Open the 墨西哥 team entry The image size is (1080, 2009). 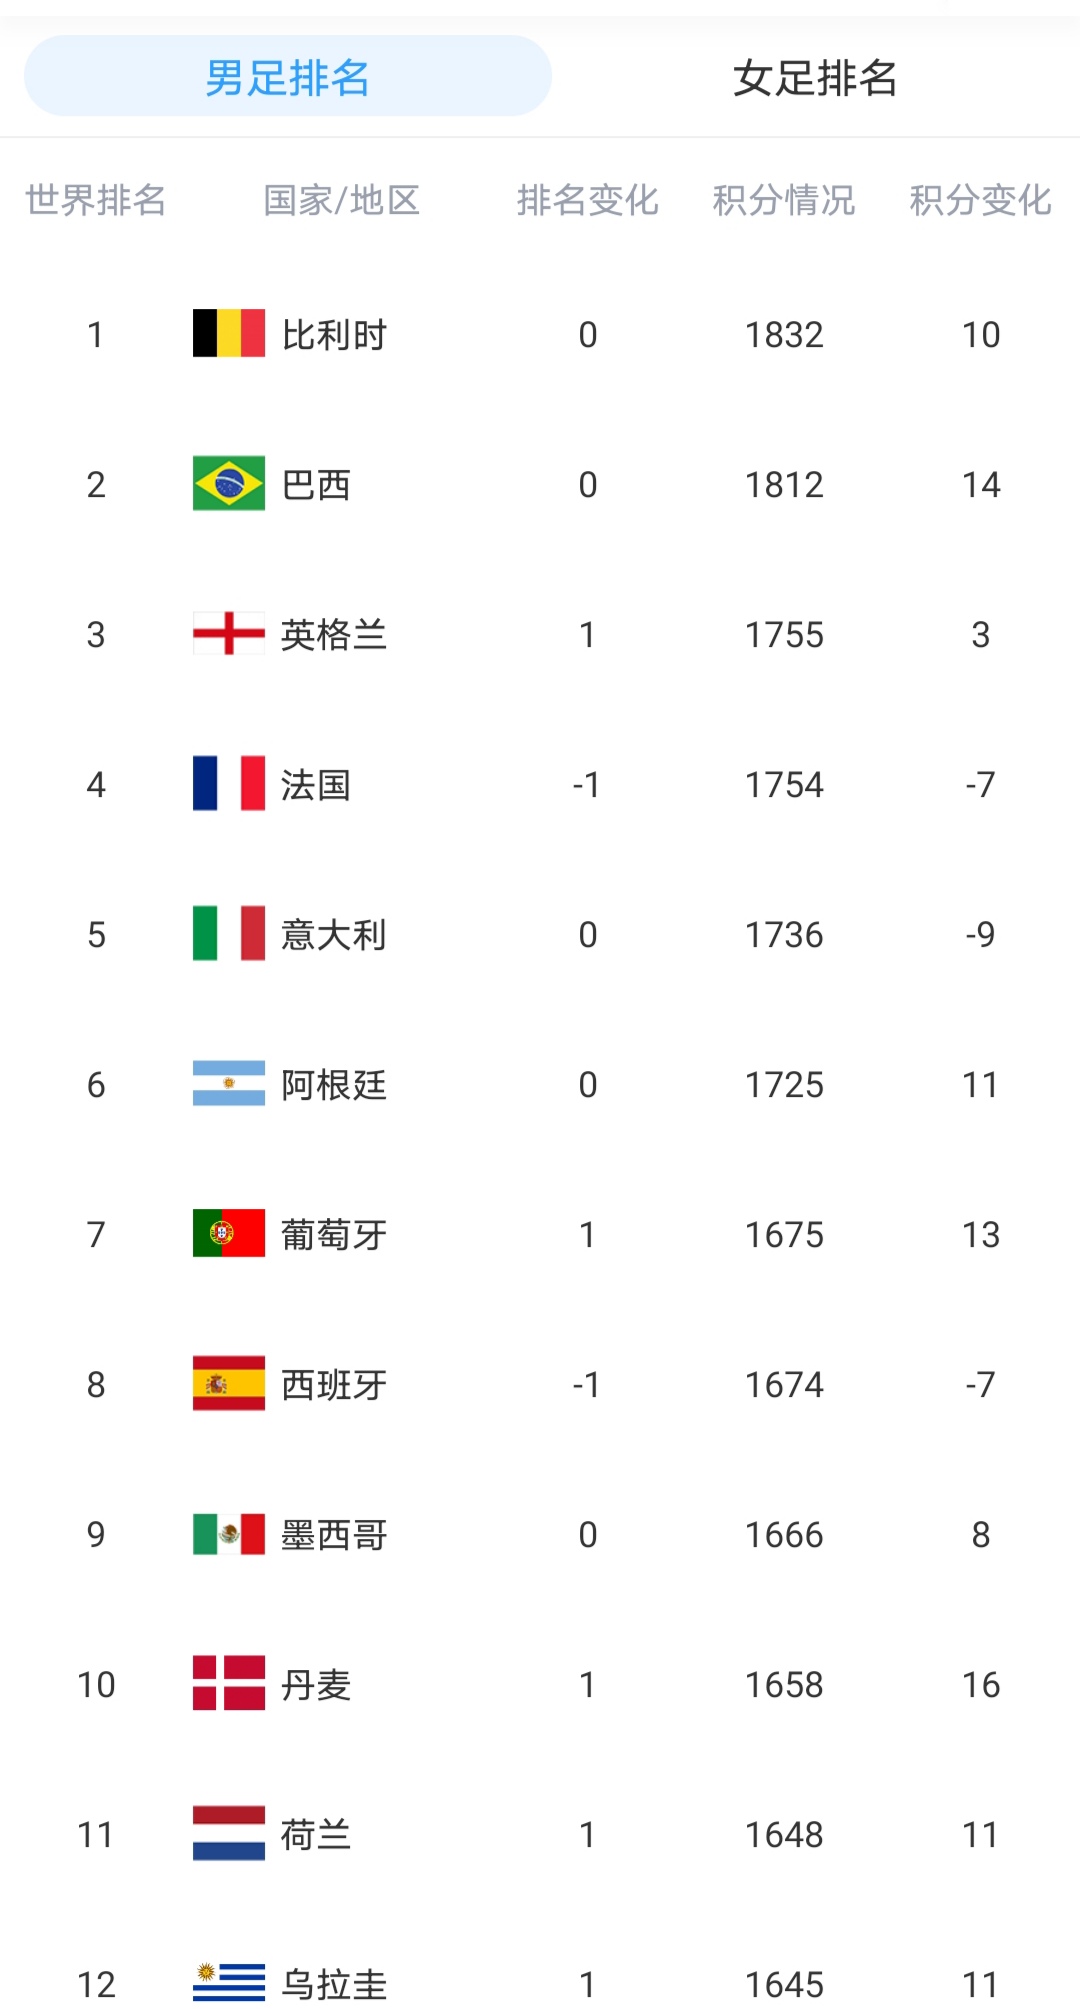(333, 1535)
